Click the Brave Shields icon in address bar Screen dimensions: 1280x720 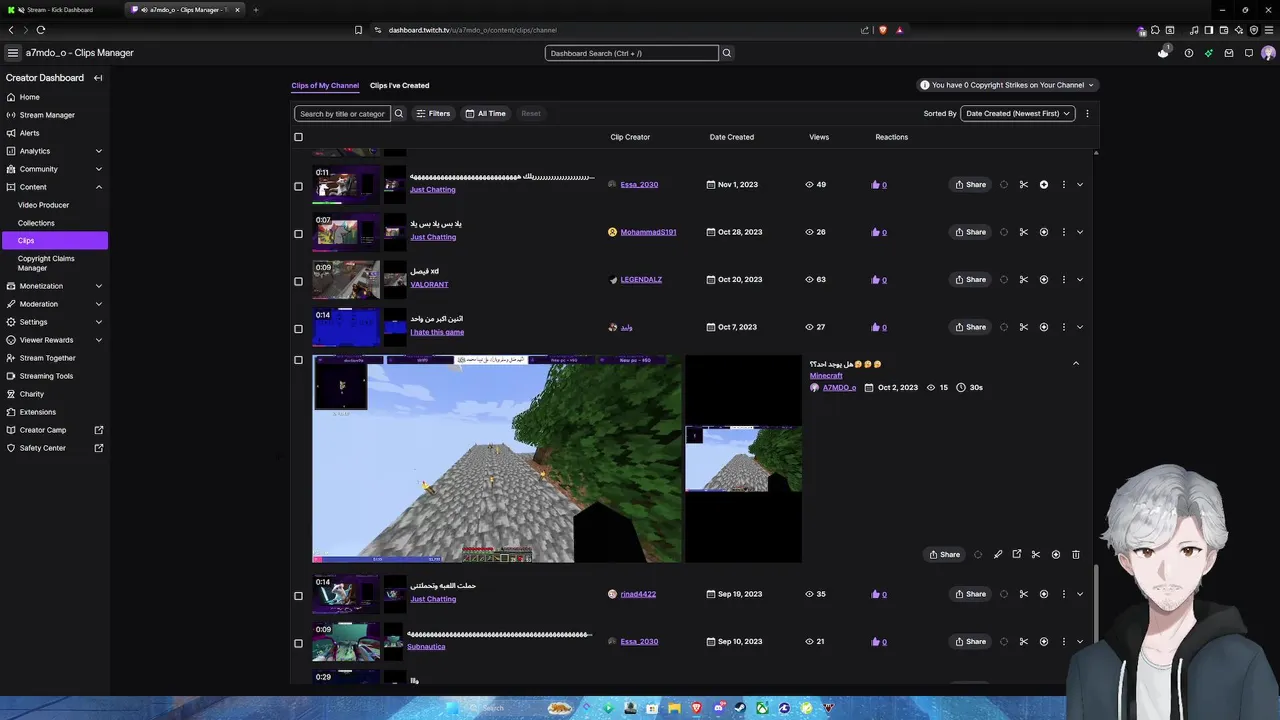882,30
